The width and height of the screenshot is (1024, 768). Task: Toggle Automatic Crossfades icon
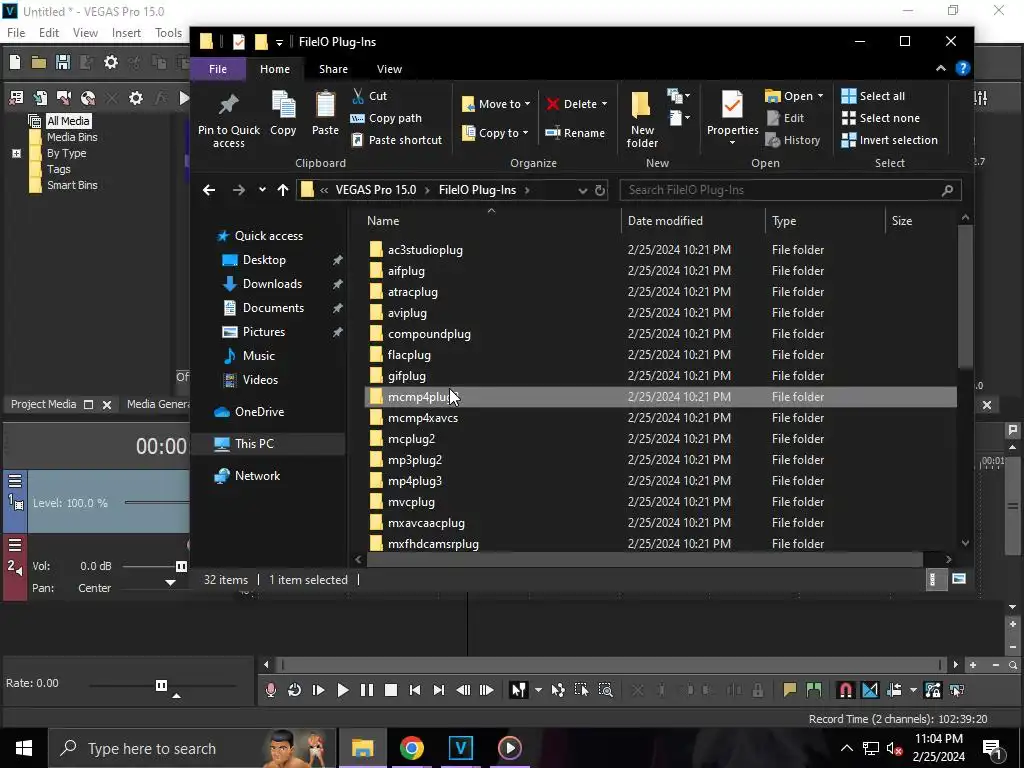tap(870, 690)
